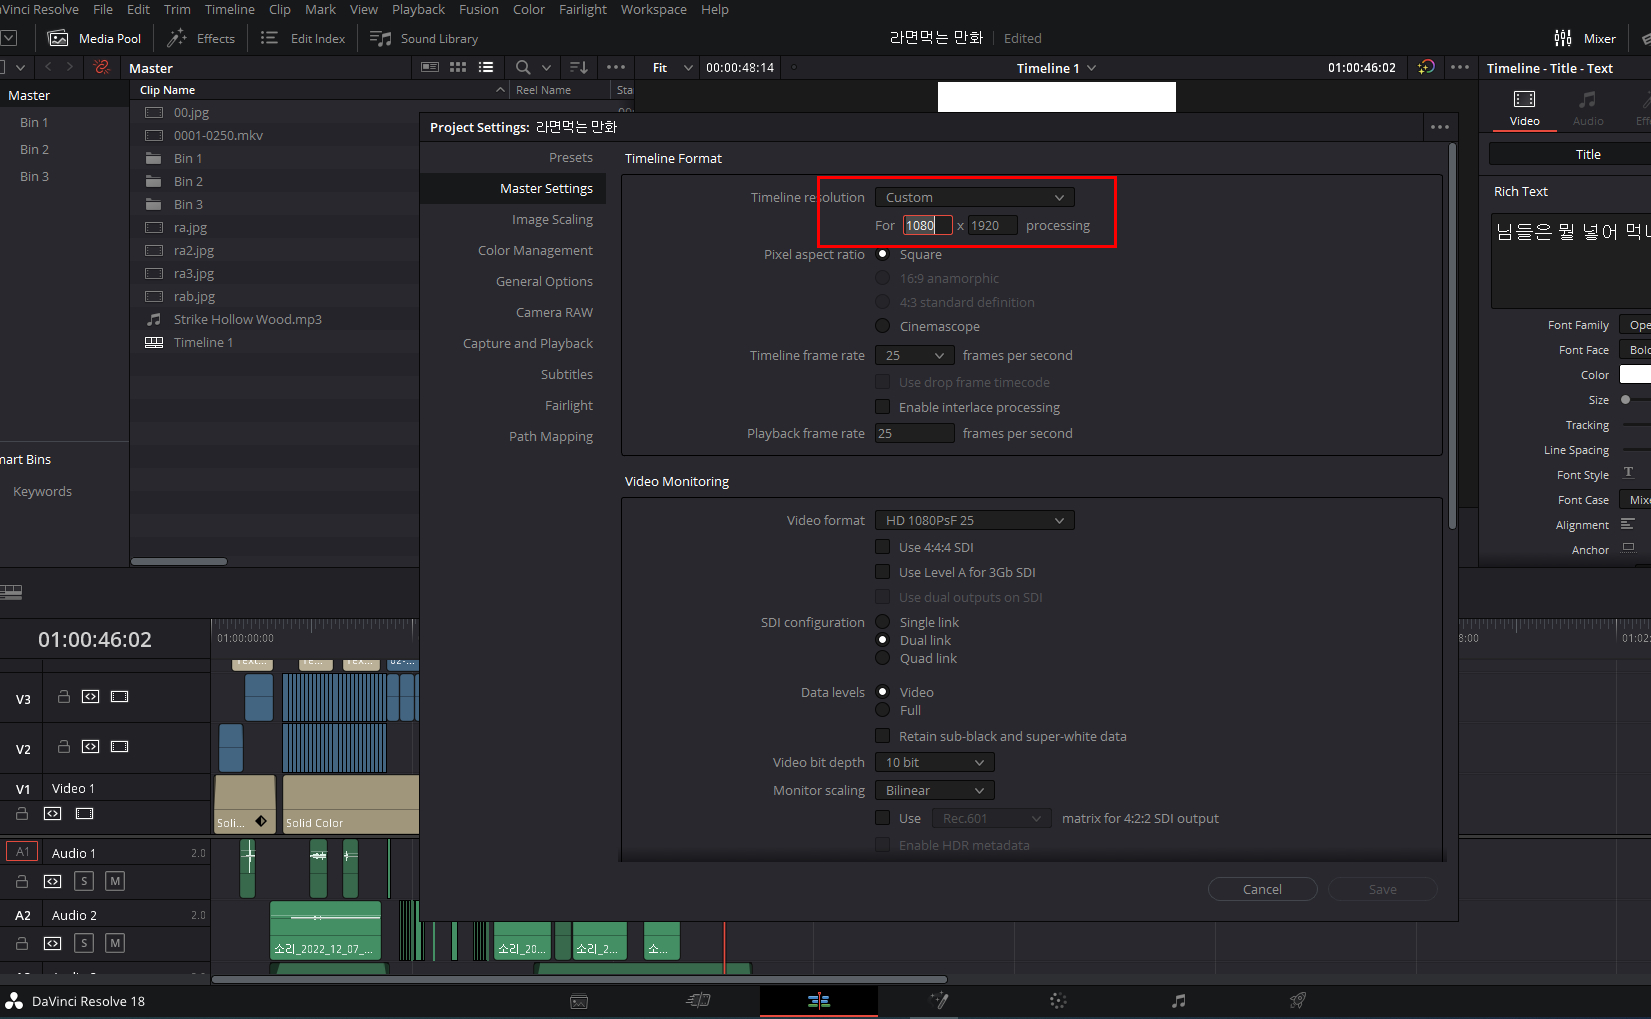The height and width of the screenshot is (1019, 1651).
Task: Lock the V3 track
Action: point(63,696)
